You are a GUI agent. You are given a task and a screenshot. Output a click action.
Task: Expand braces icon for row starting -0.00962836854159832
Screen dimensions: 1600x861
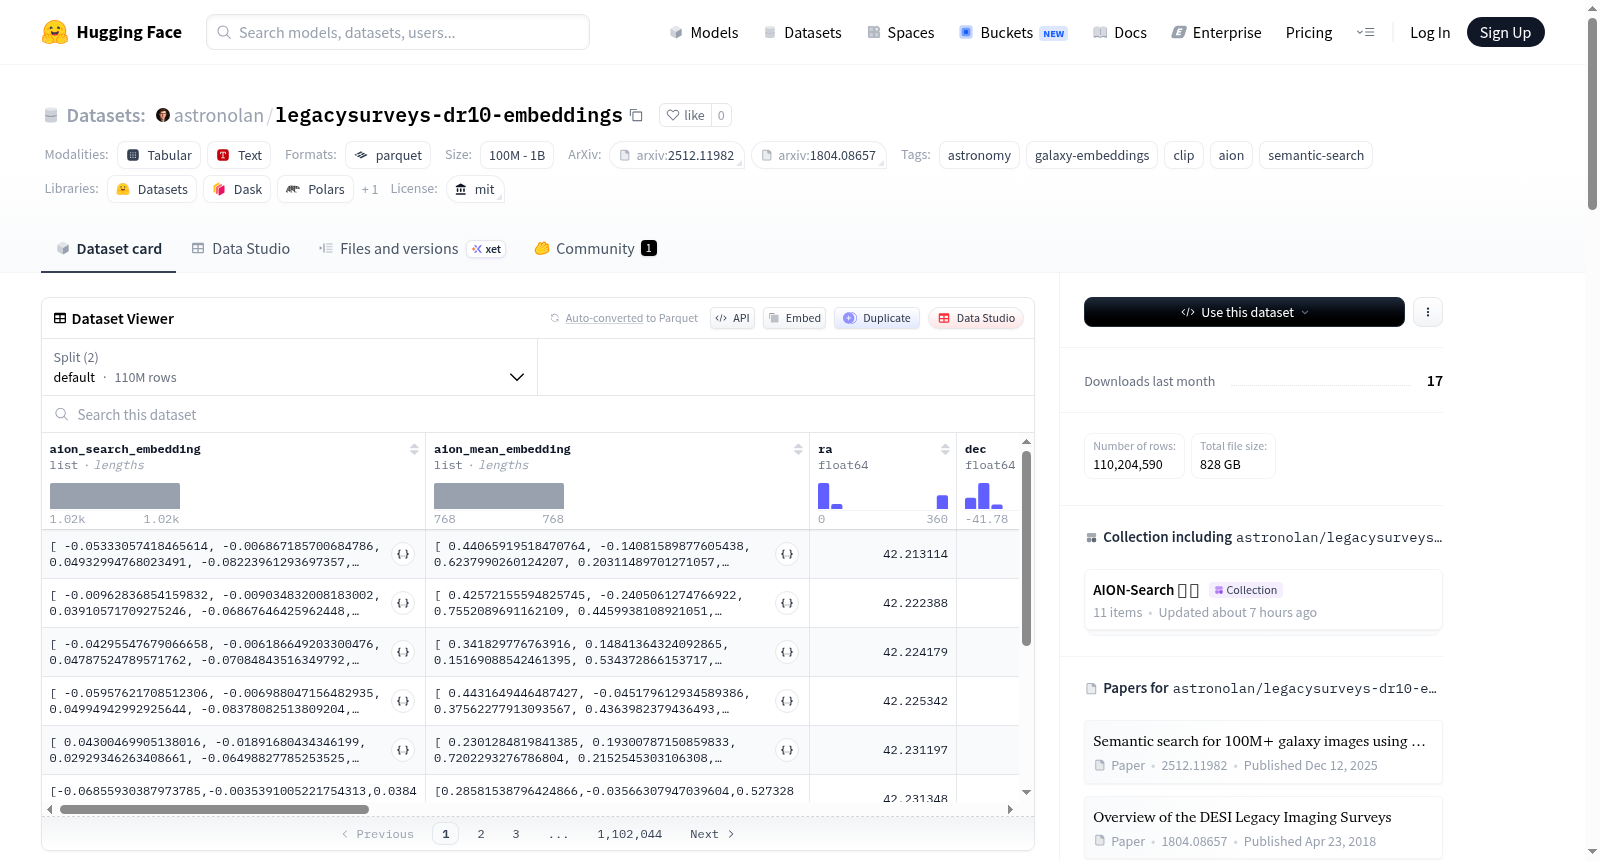coord(403,603)
